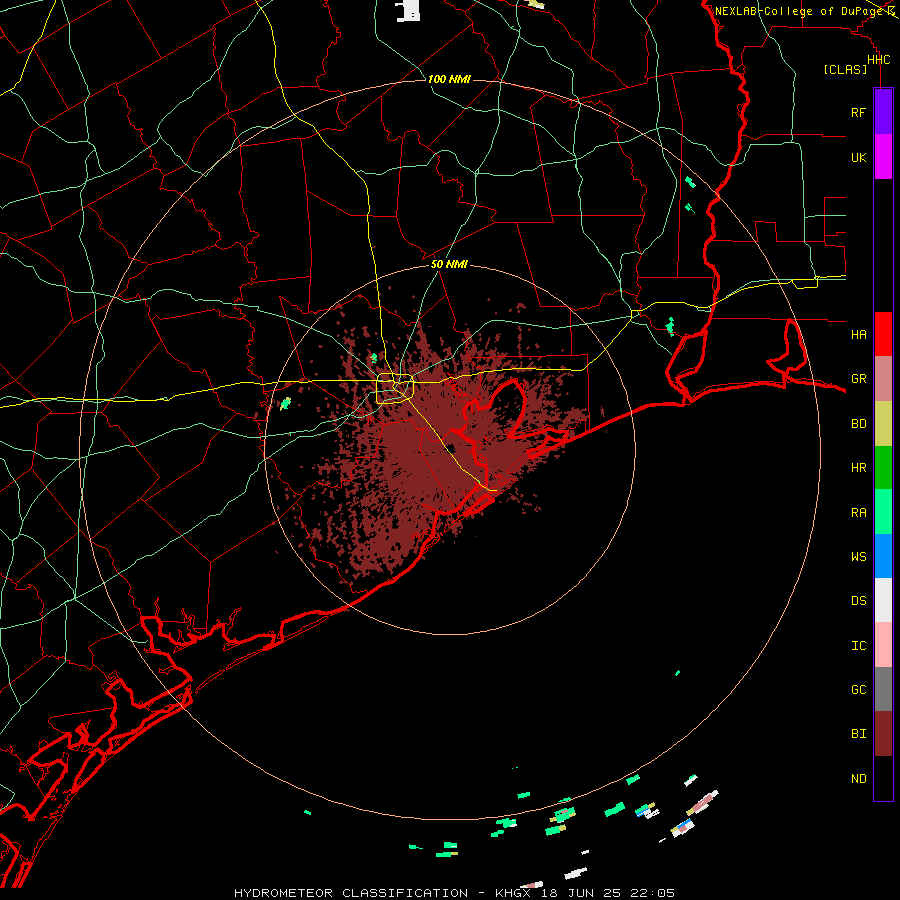
Task: Click the GC legend label
Action: click(x=858, y=690)
